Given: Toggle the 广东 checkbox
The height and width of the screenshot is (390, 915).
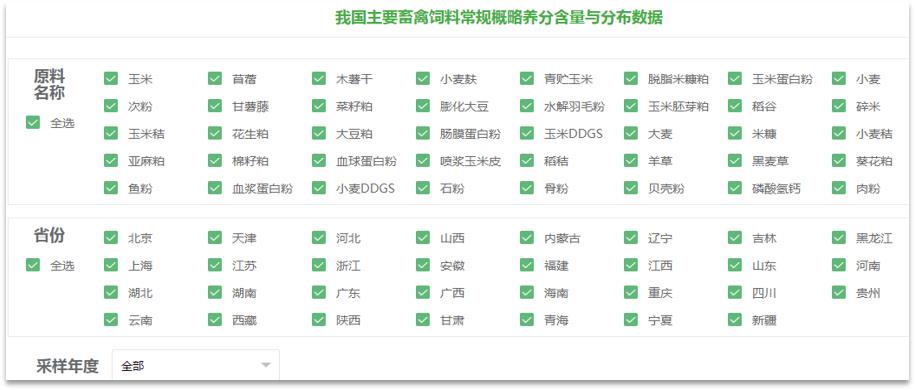Looking at the screenshot, I should [x=319, y=291].
